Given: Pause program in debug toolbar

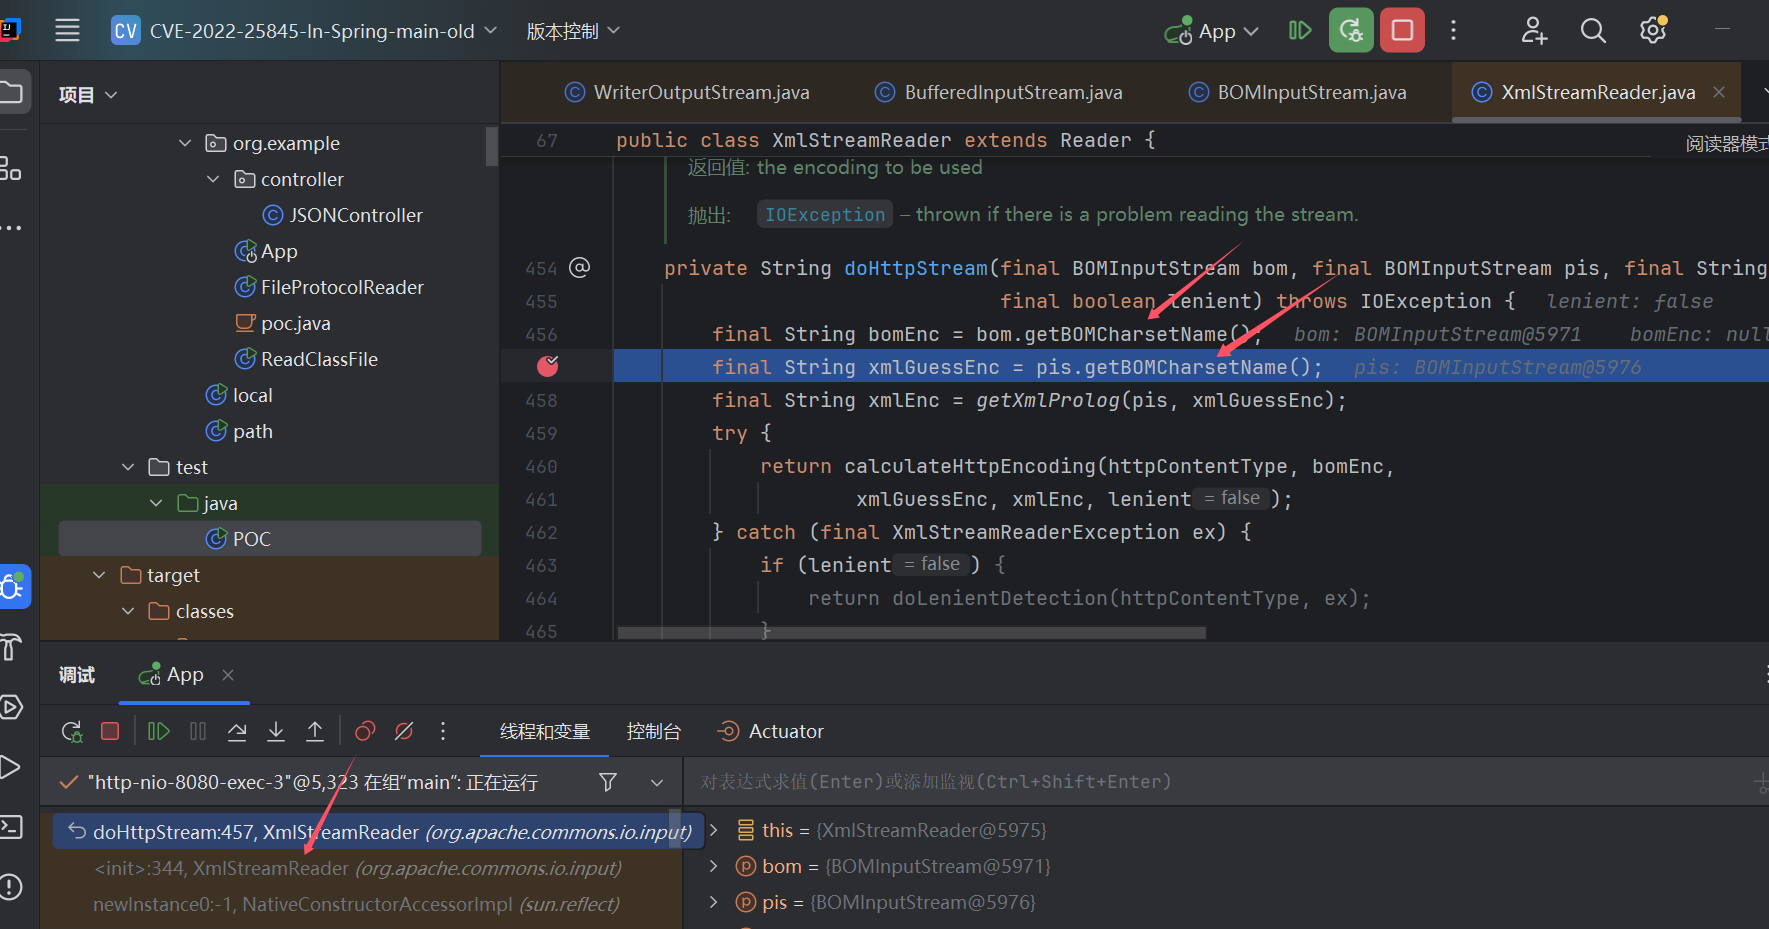Looking at the screenshot, I should pos(198,732).
